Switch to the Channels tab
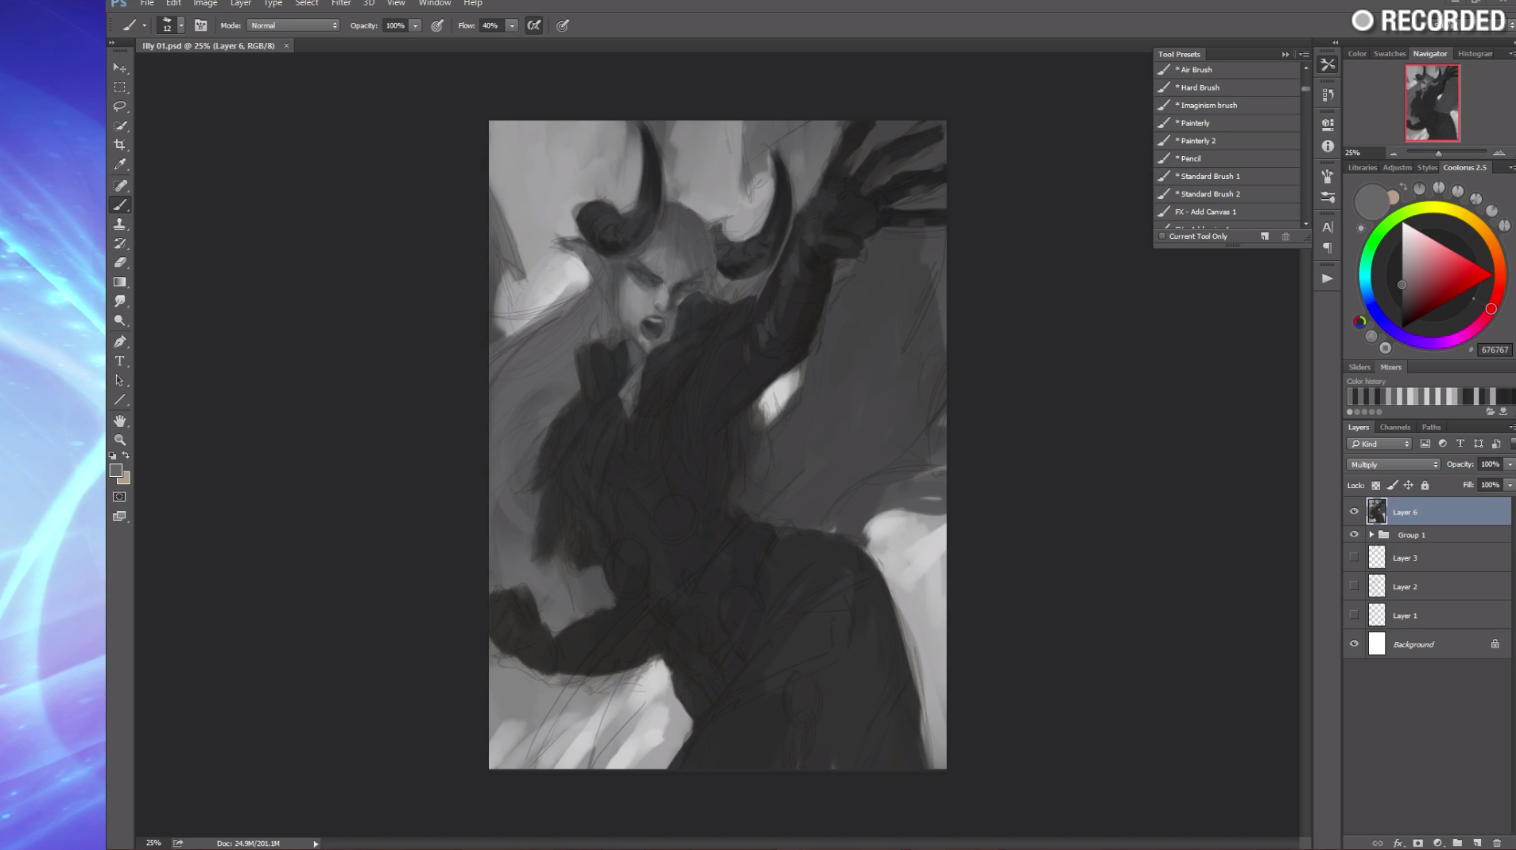The image size is (1516, 850). [x=1394, y=427]
